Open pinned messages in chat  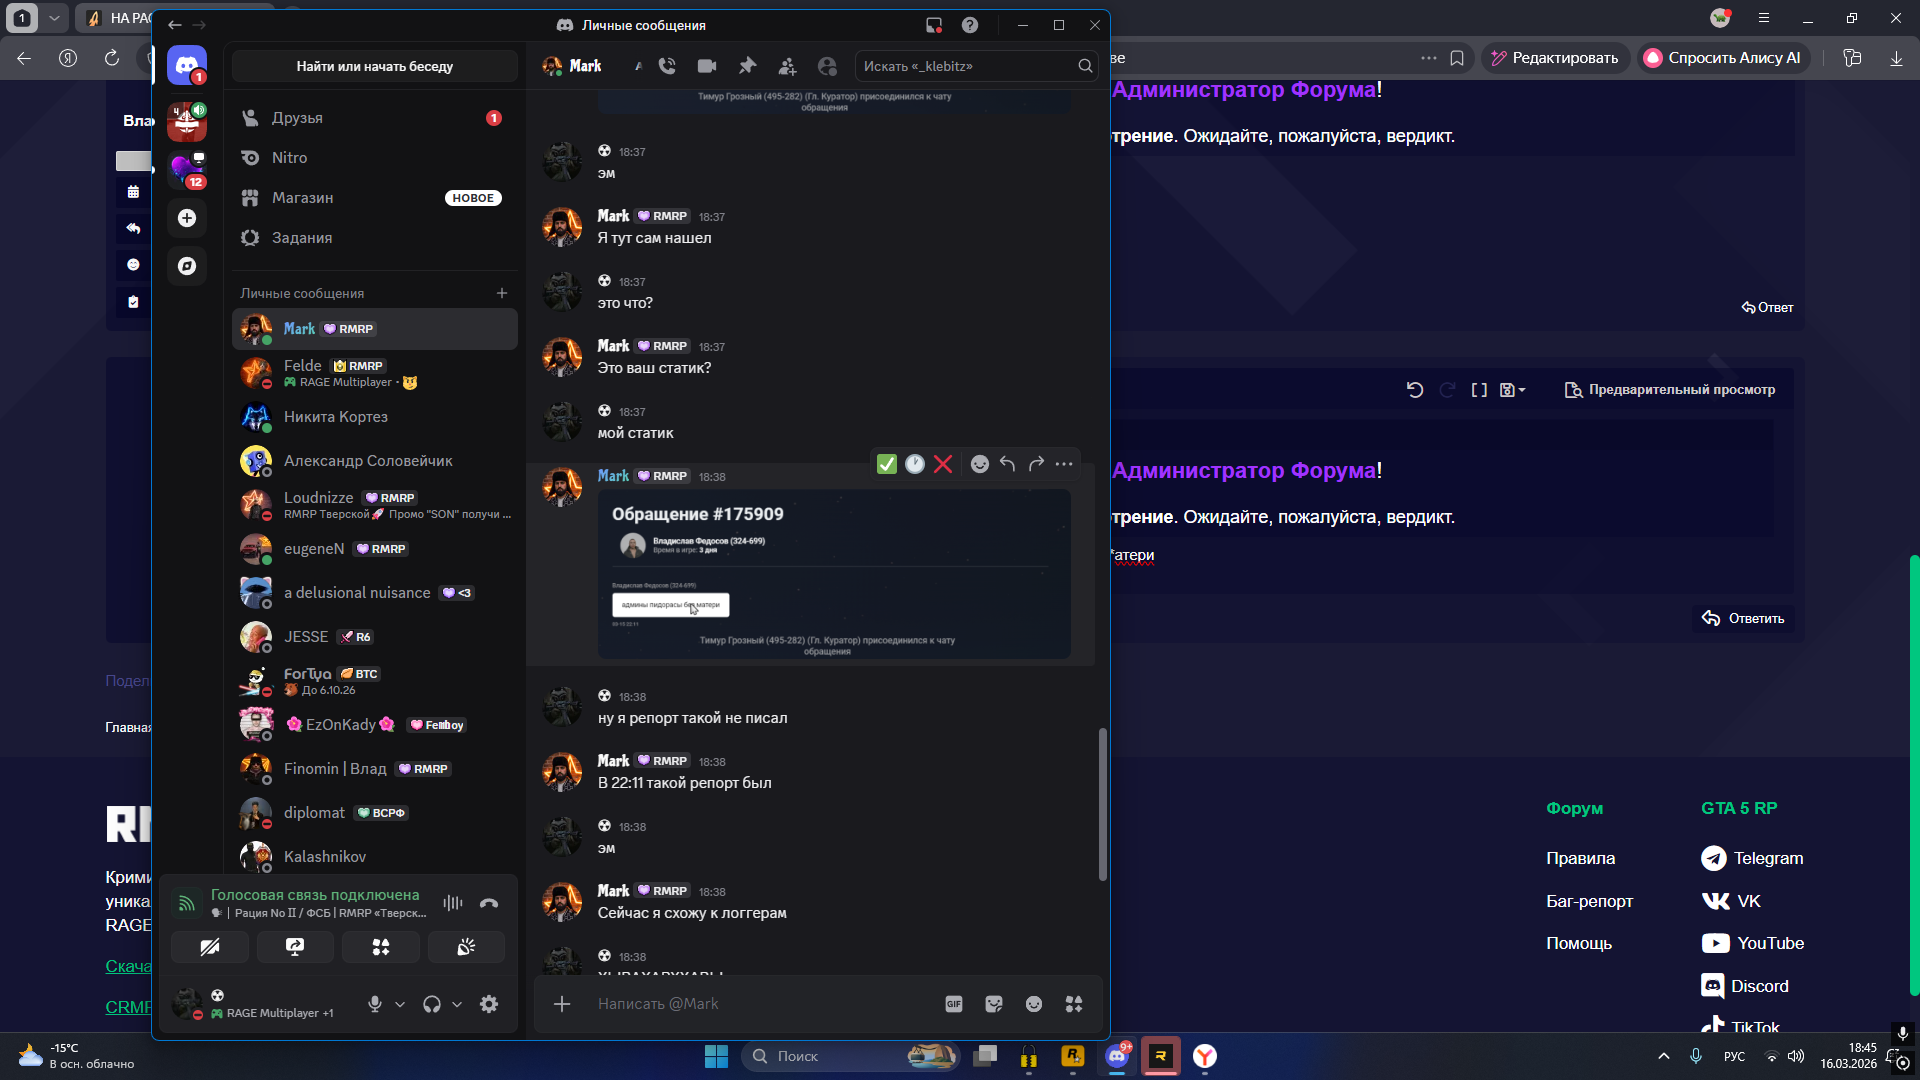click(x=747, y=66)
